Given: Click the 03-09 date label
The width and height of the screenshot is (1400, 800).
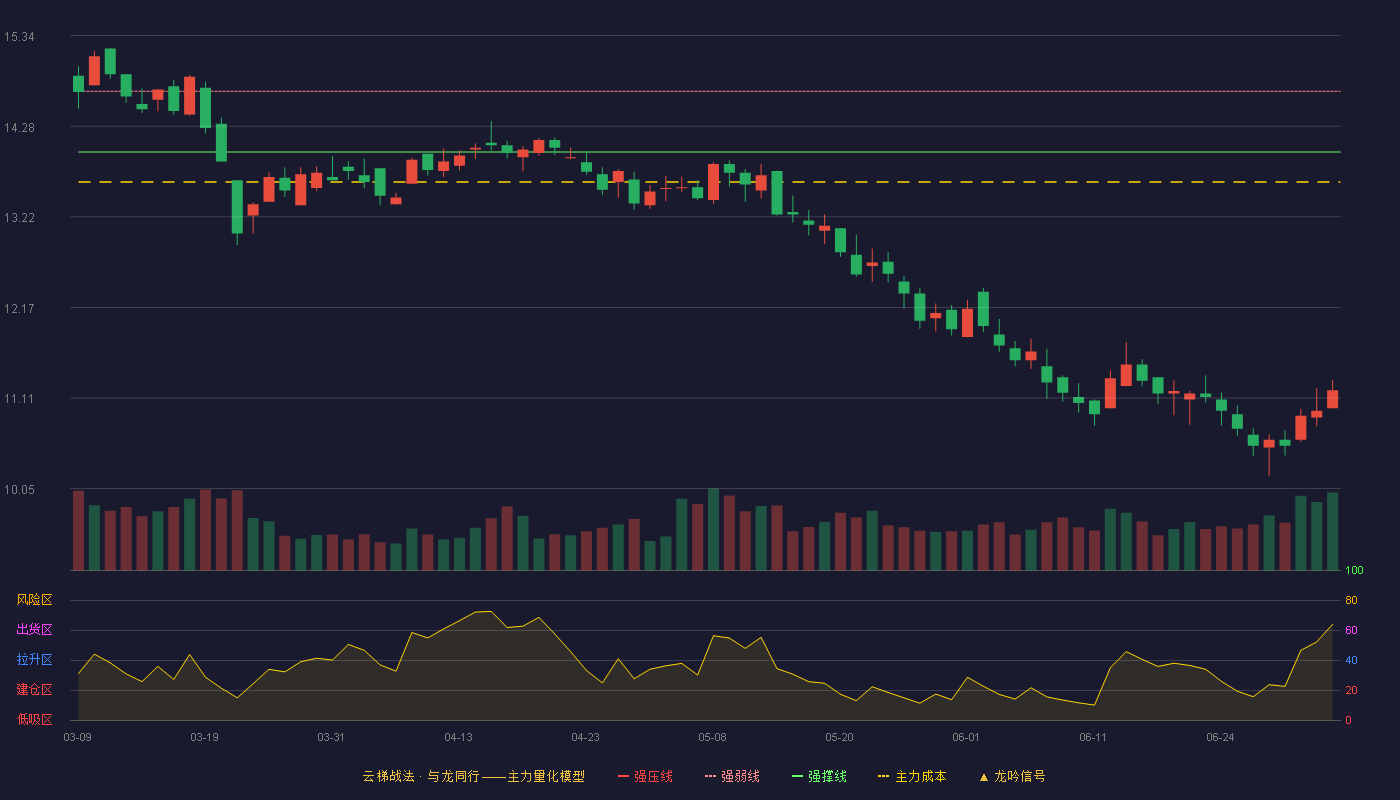Looking at the screenshot, I should tap(78, 737).
